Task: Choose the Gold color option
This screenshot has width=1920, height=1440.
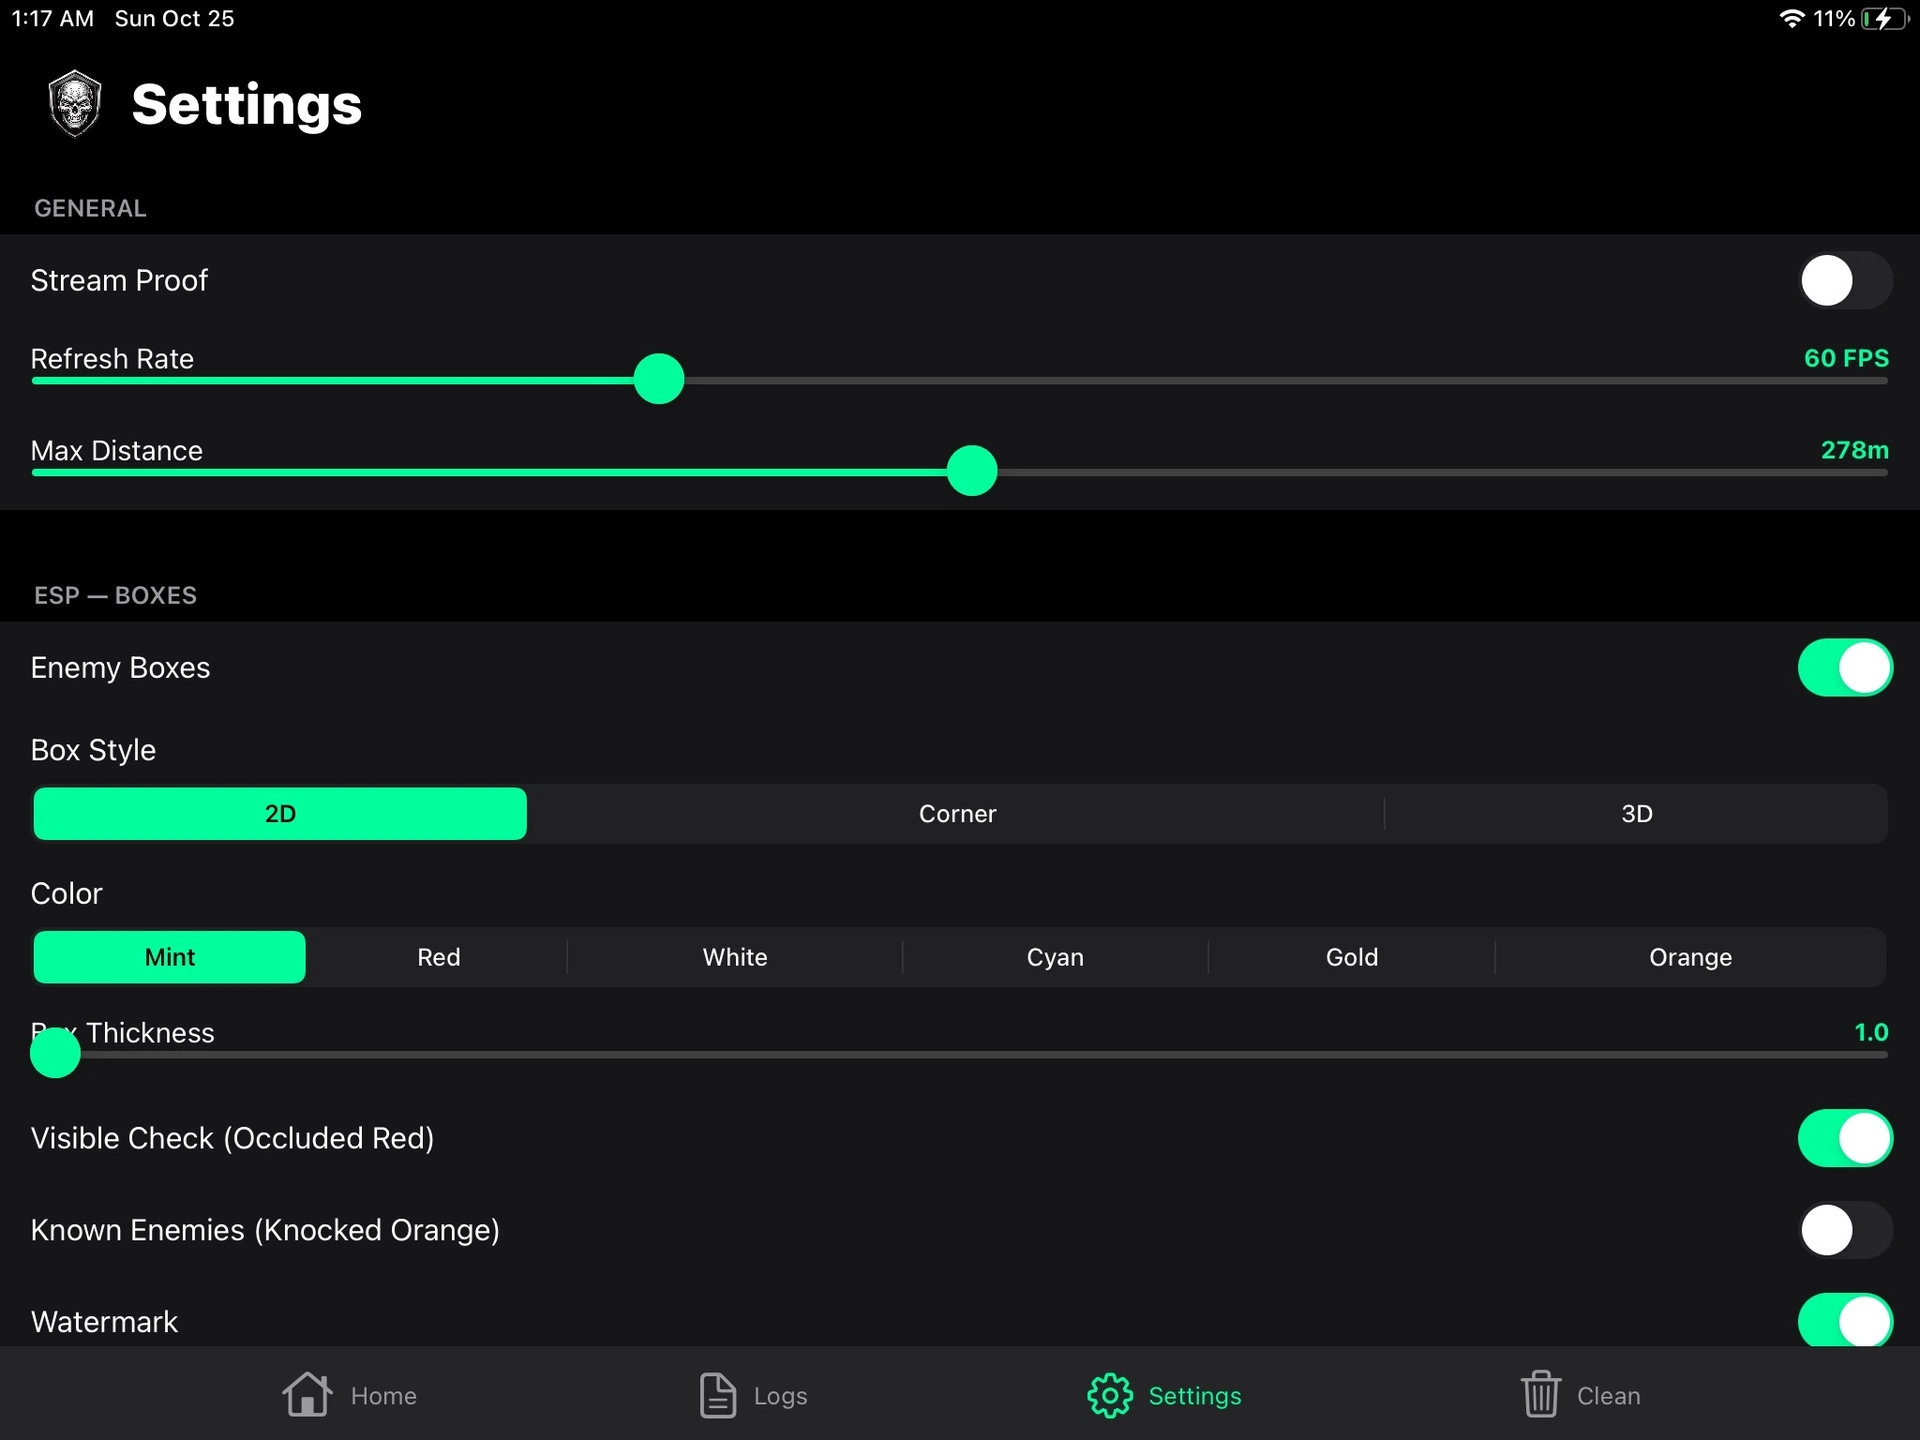Action: 1351,957
